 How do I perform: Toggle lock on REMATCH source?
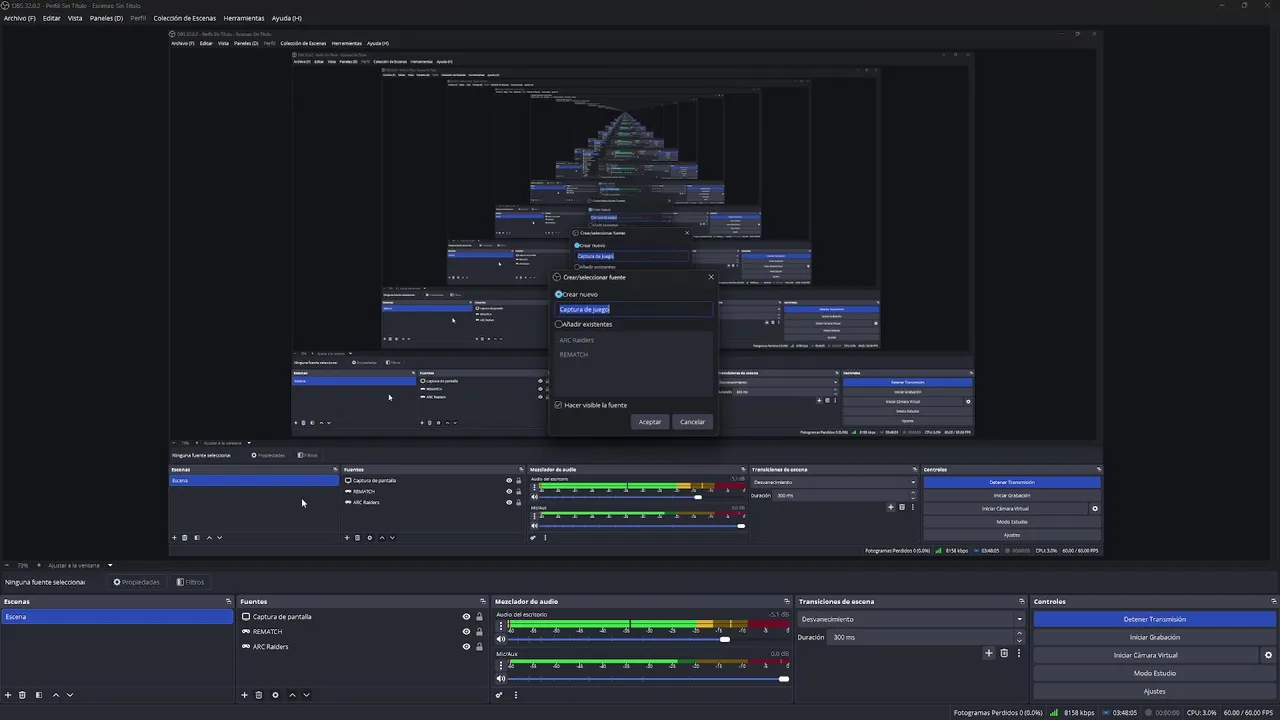(479, 632)
